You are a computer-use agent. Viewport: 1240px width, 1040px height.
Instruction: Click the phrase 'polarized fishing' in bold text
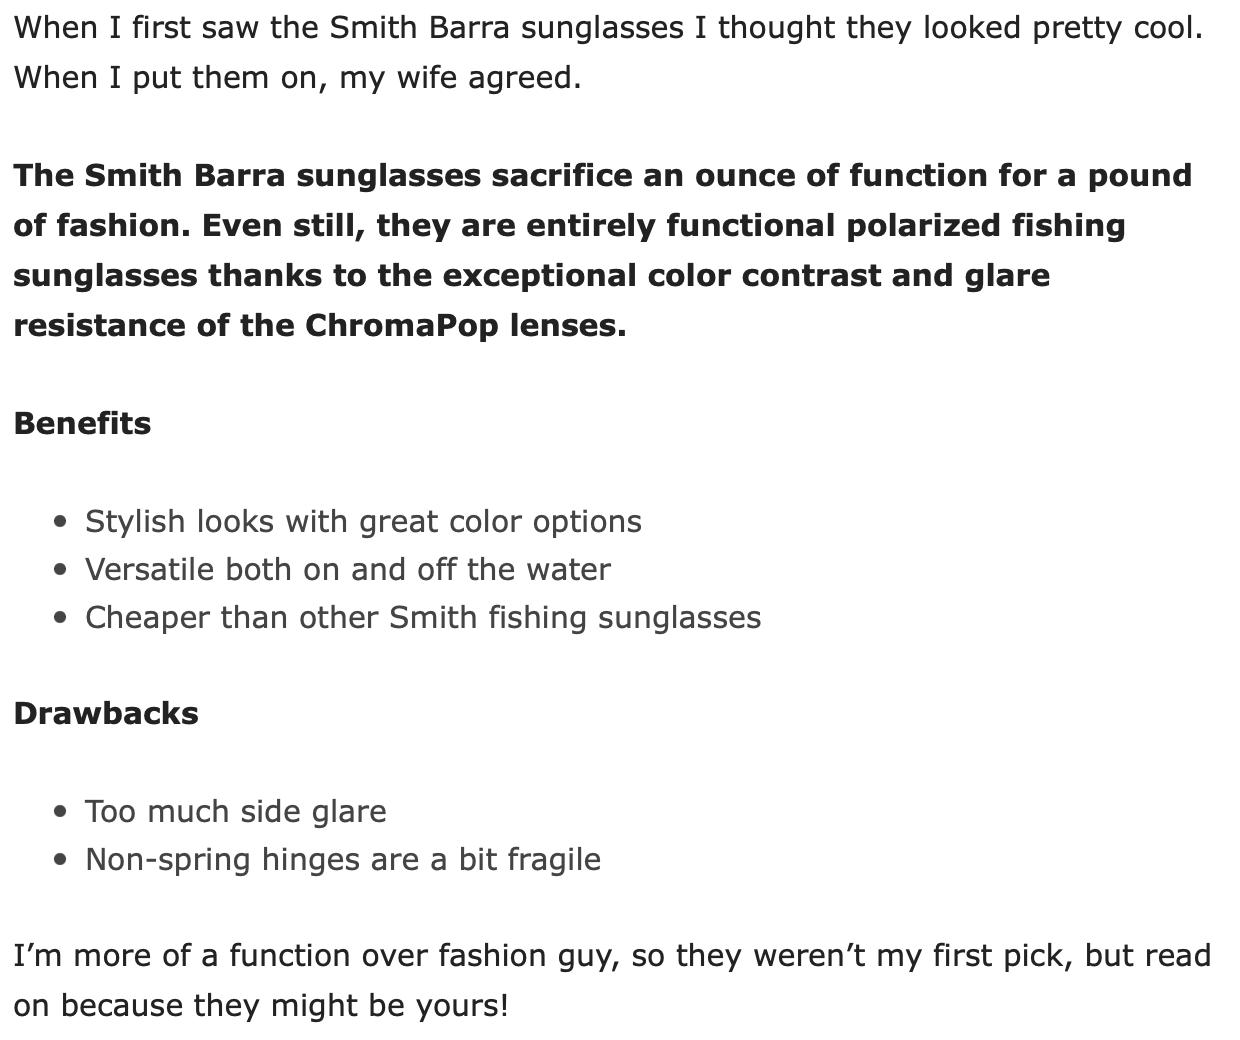point(986,226)
